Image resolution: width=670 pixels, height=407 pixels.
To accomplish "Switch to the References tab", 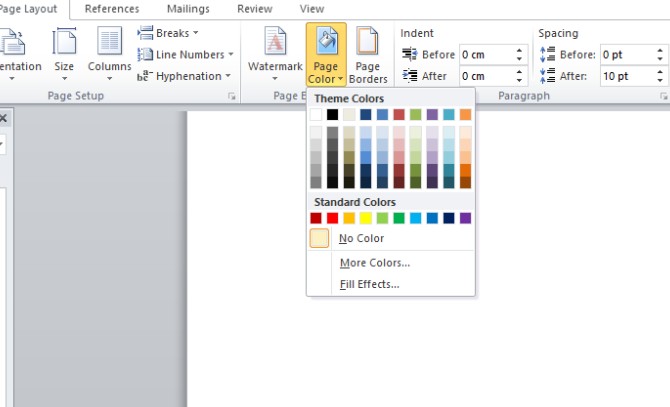I will [112, 9].
